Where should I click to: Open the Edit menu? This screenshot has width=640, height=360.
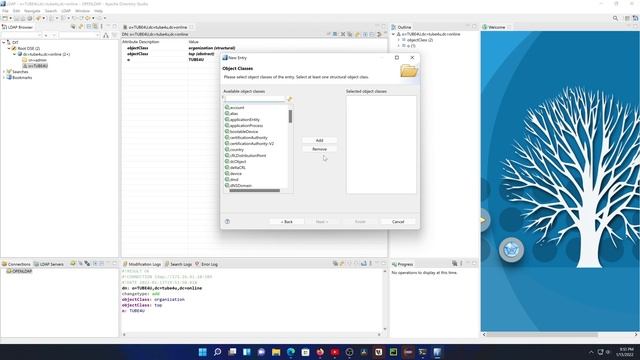pyautogui.click(x=16, y=11)
